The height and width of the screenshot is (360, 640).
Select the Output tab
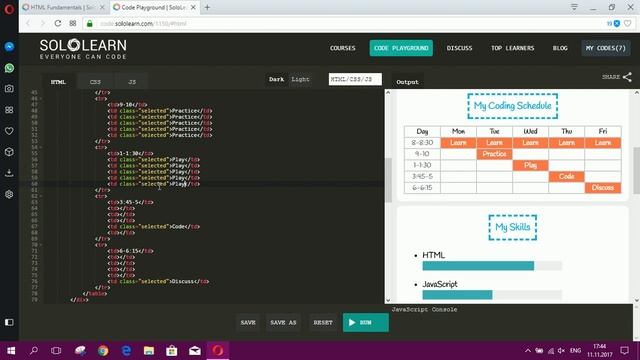[407, 82]
